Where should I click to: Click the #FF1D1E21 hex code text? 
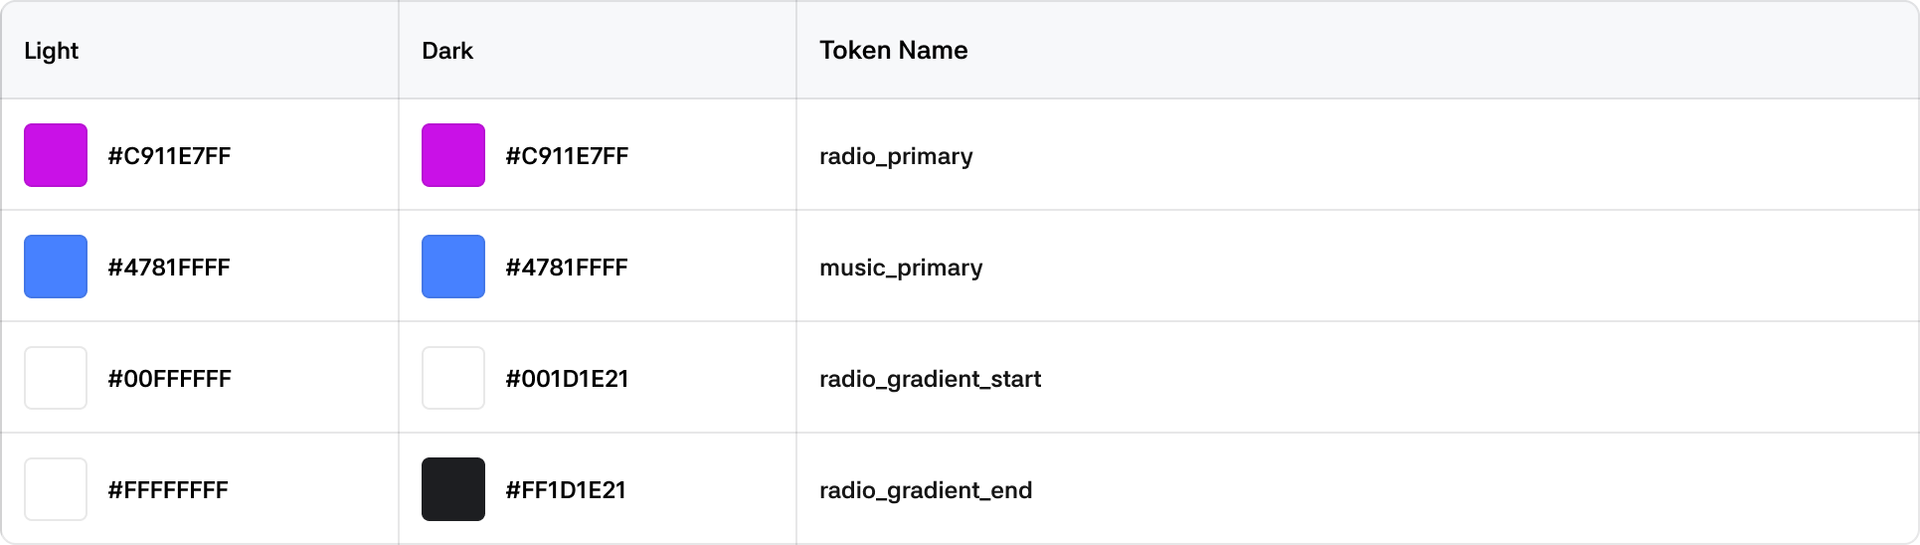click(565, 491)
